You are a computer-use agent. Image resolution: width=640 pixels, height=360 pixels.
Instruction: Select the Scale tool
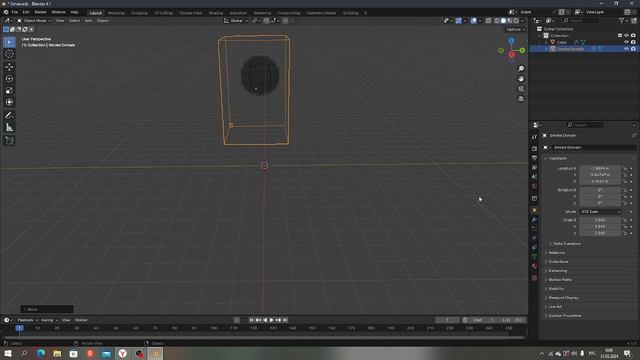[x=9, y=90]
